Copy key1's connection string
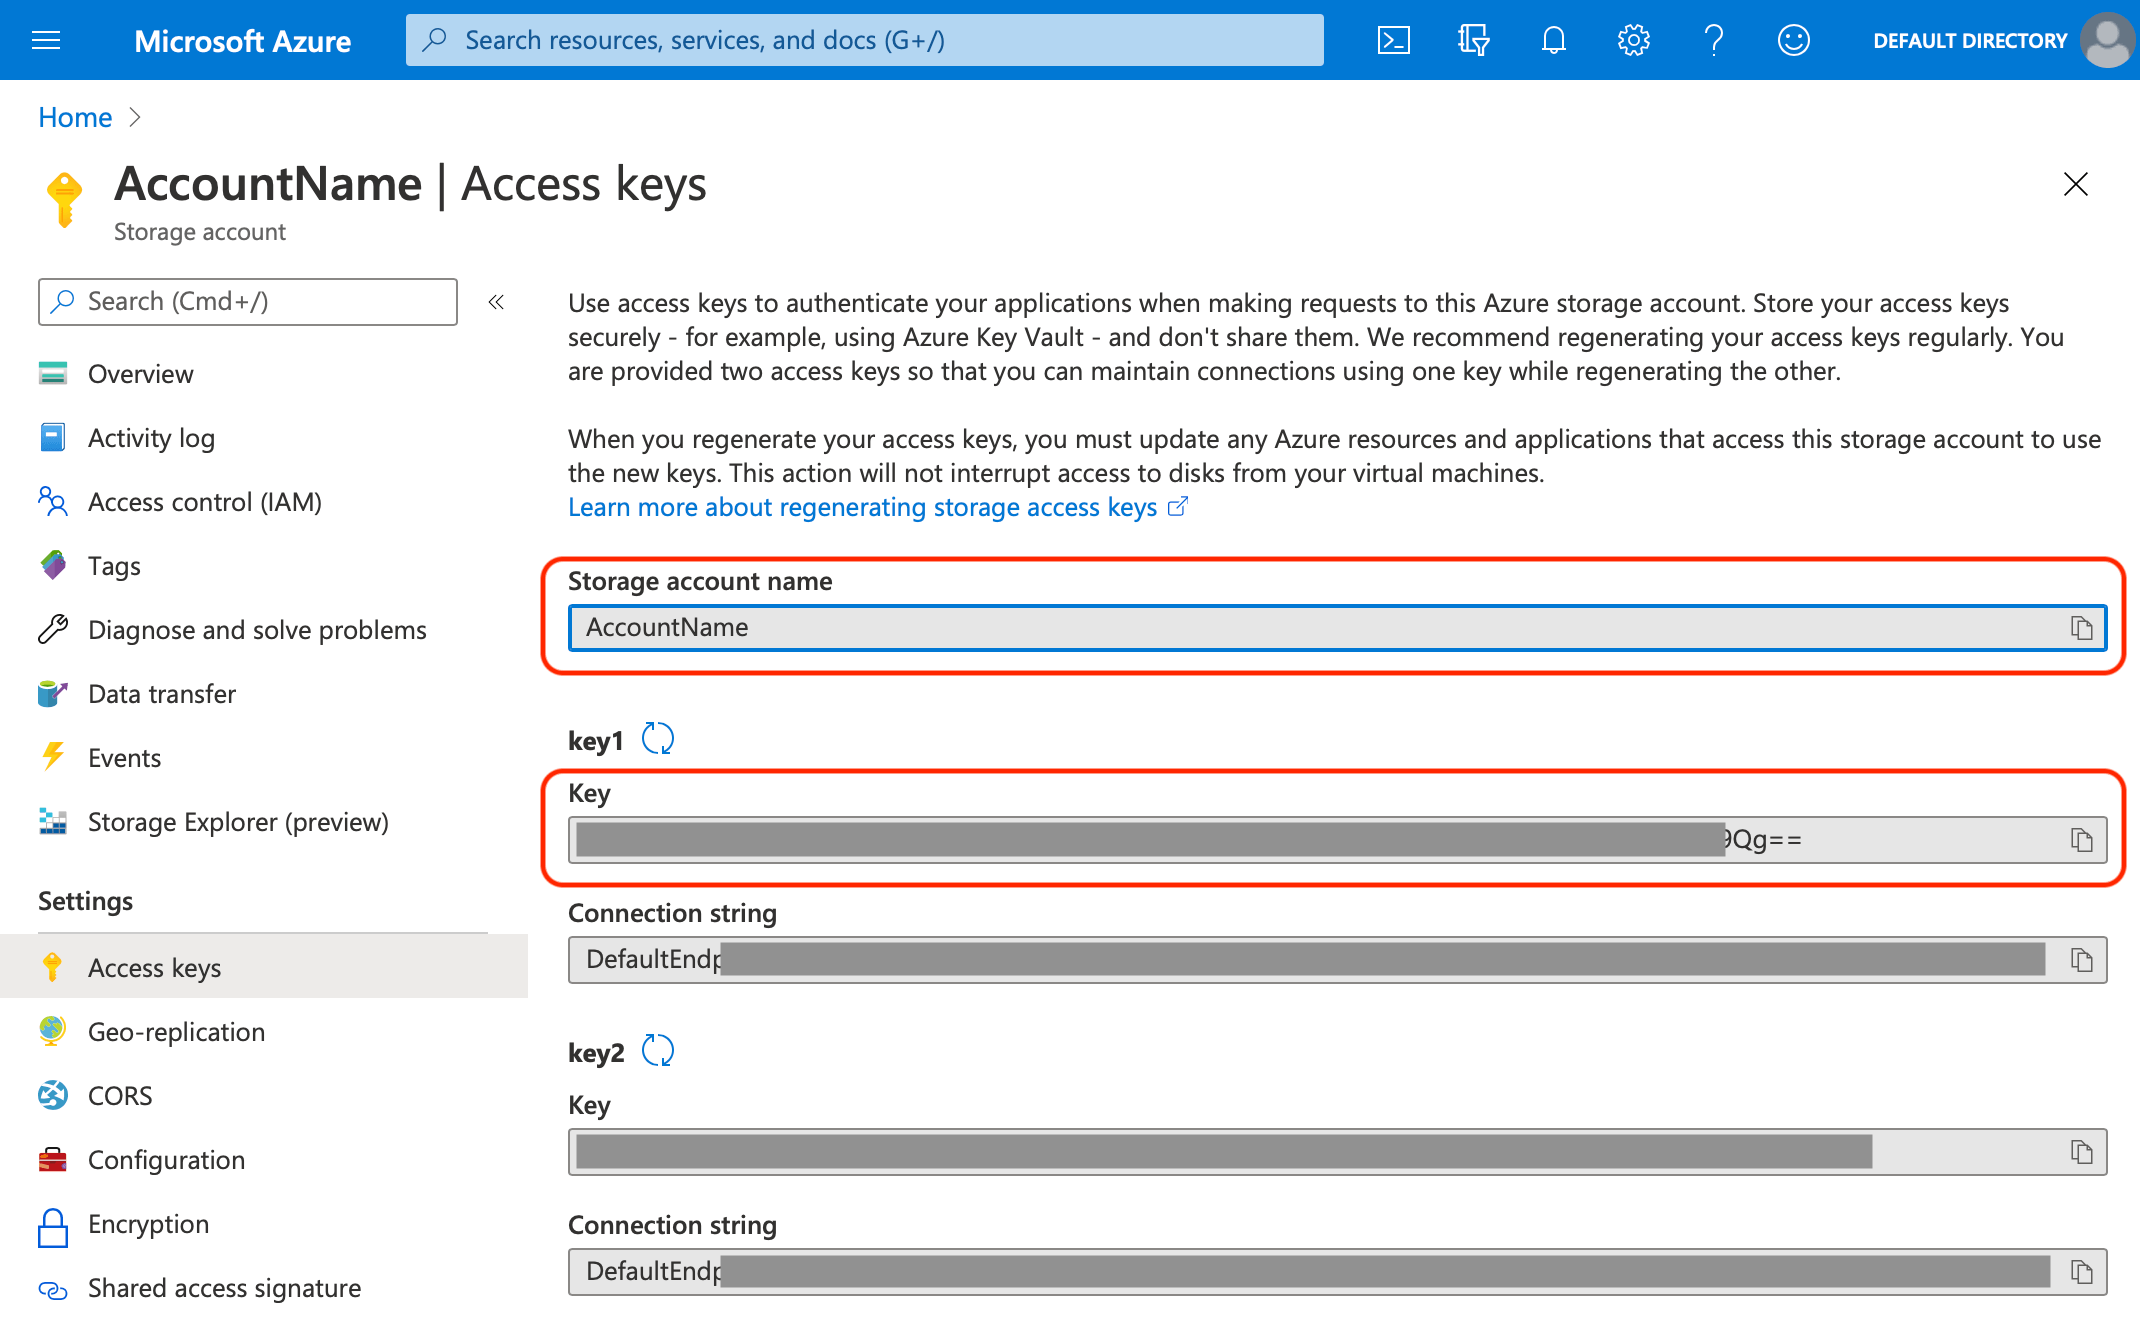This screenshot has width=2140, height=1330. 2084,960
